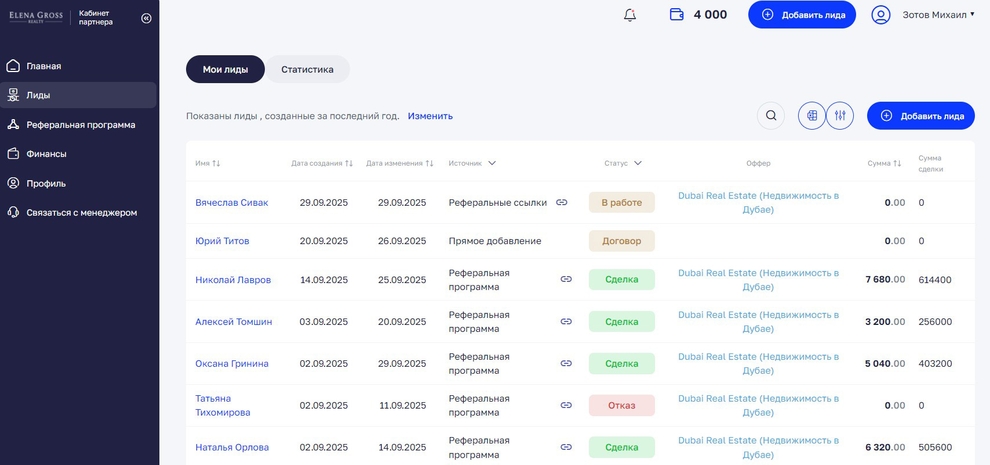
Task: Click the user avatar icon in the header
Action: [x=881, y=15]
